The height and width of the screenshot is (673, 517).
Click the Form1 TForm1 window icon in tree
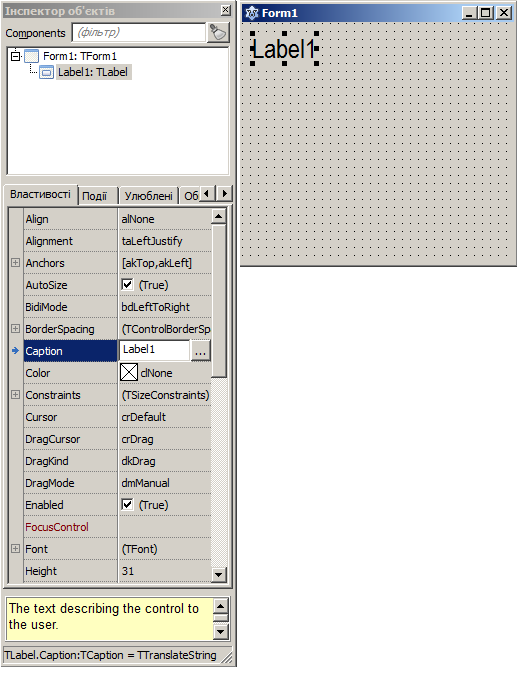(x=31, y=56)
